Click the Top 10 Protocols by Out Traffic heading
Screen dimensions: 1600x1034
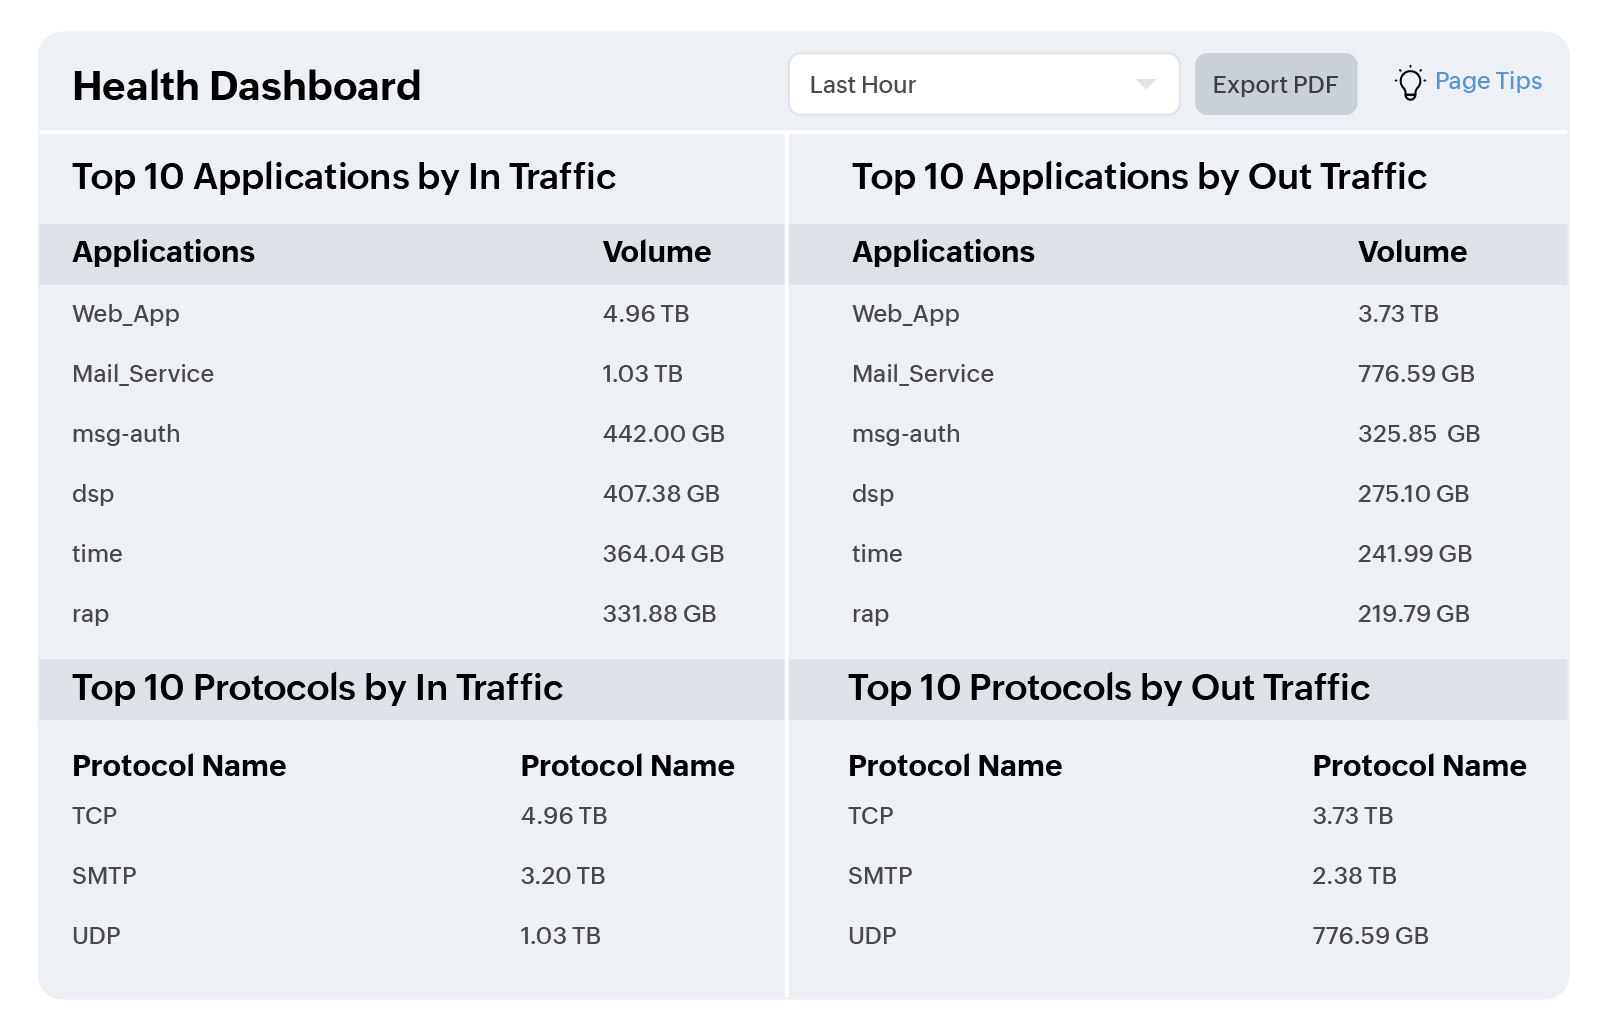tap(1109, 688)
